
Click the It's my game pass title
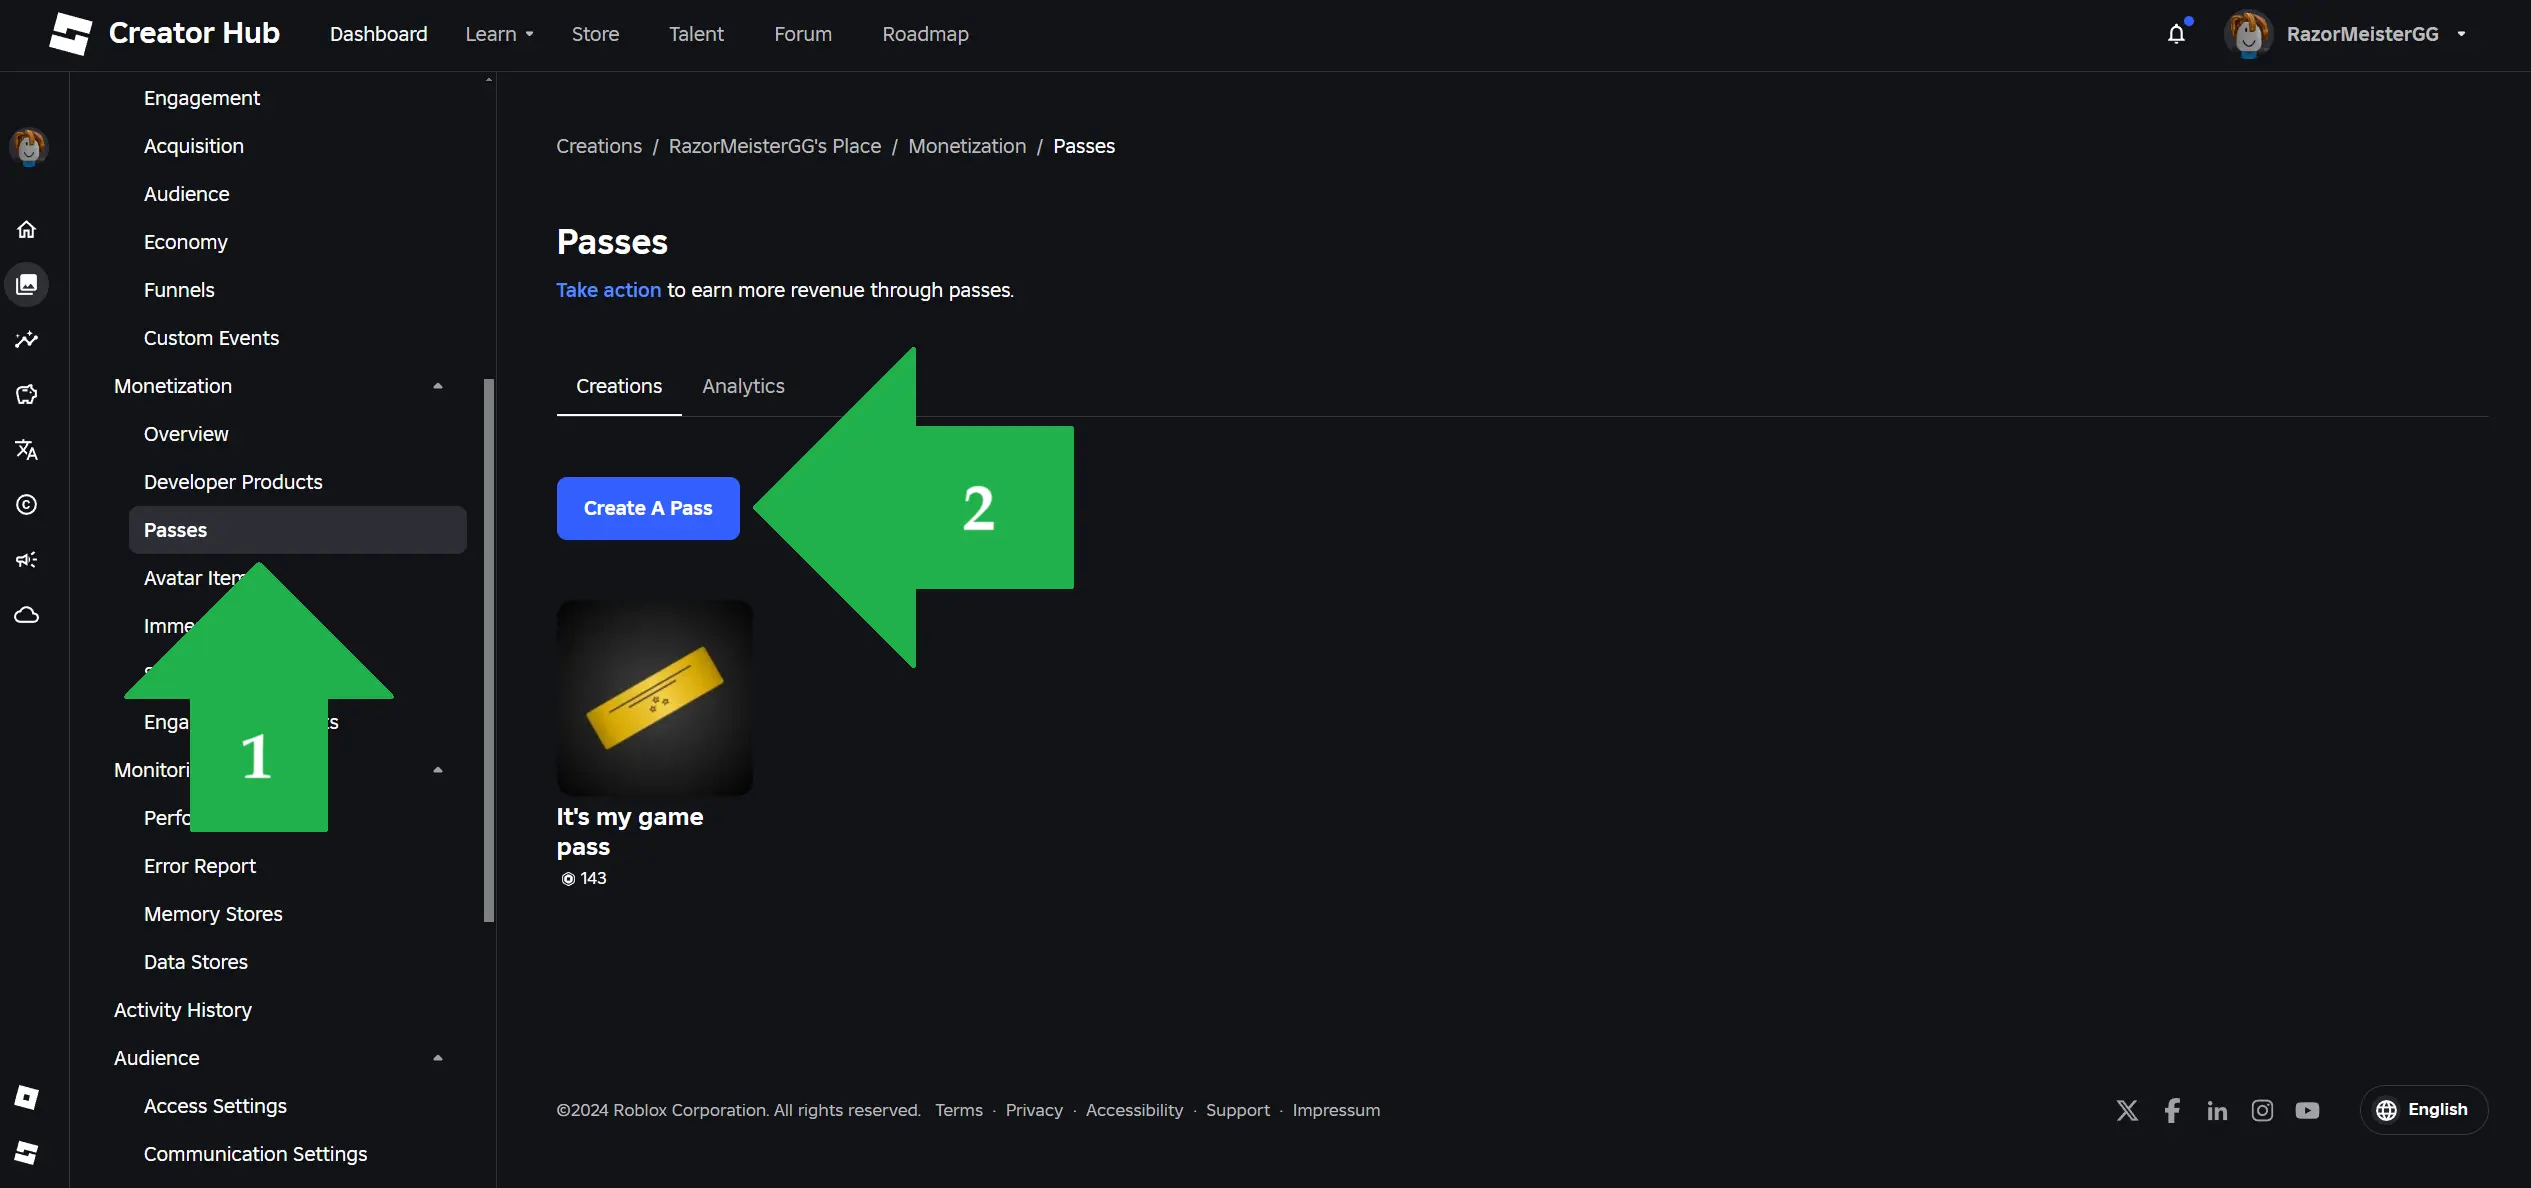[x=630, y=832]
